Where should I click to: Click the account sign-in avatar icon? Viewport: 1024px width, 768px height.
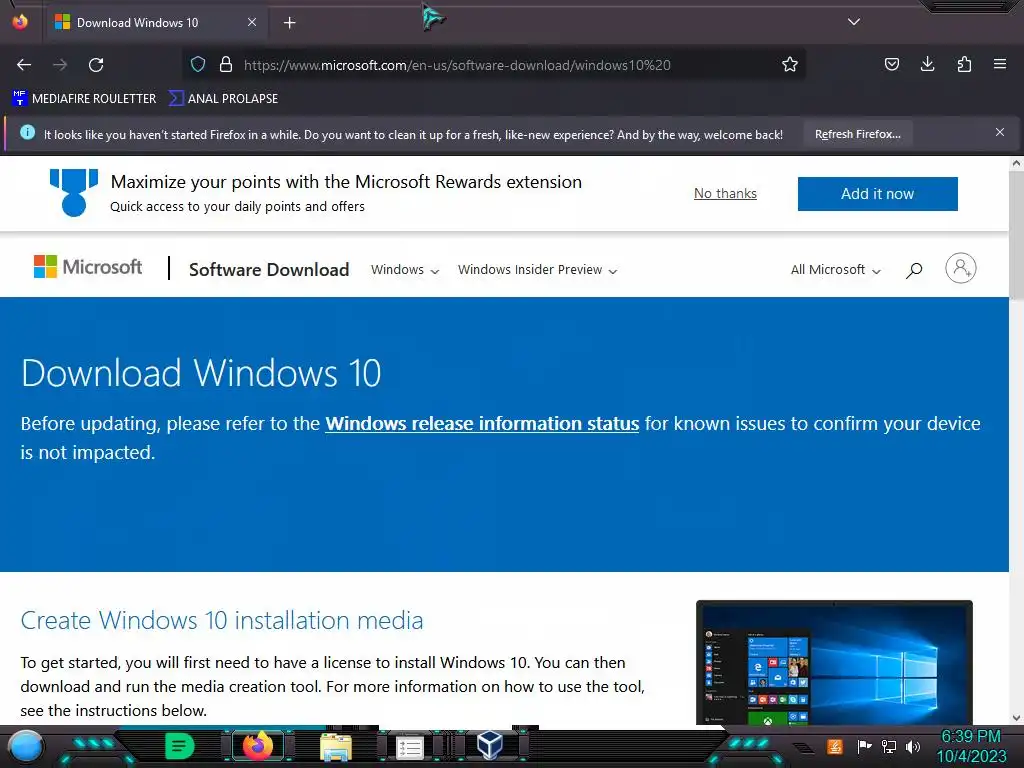(x=961, y=268)
